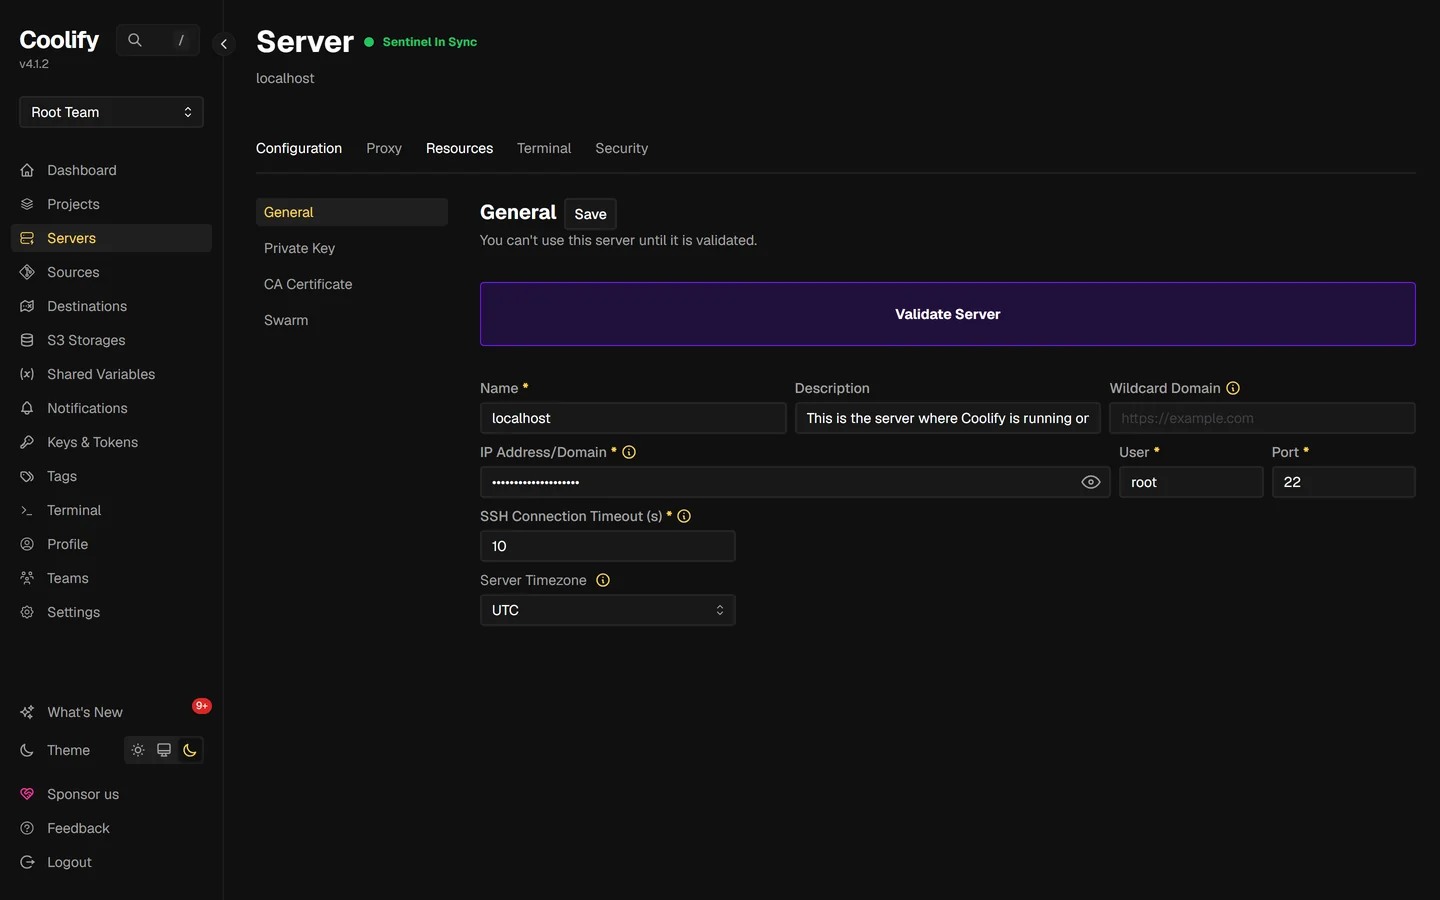Viewport: 1440px width, 900px height.
Task: Click the Logout arrow icon
Action: click(27, 862)
